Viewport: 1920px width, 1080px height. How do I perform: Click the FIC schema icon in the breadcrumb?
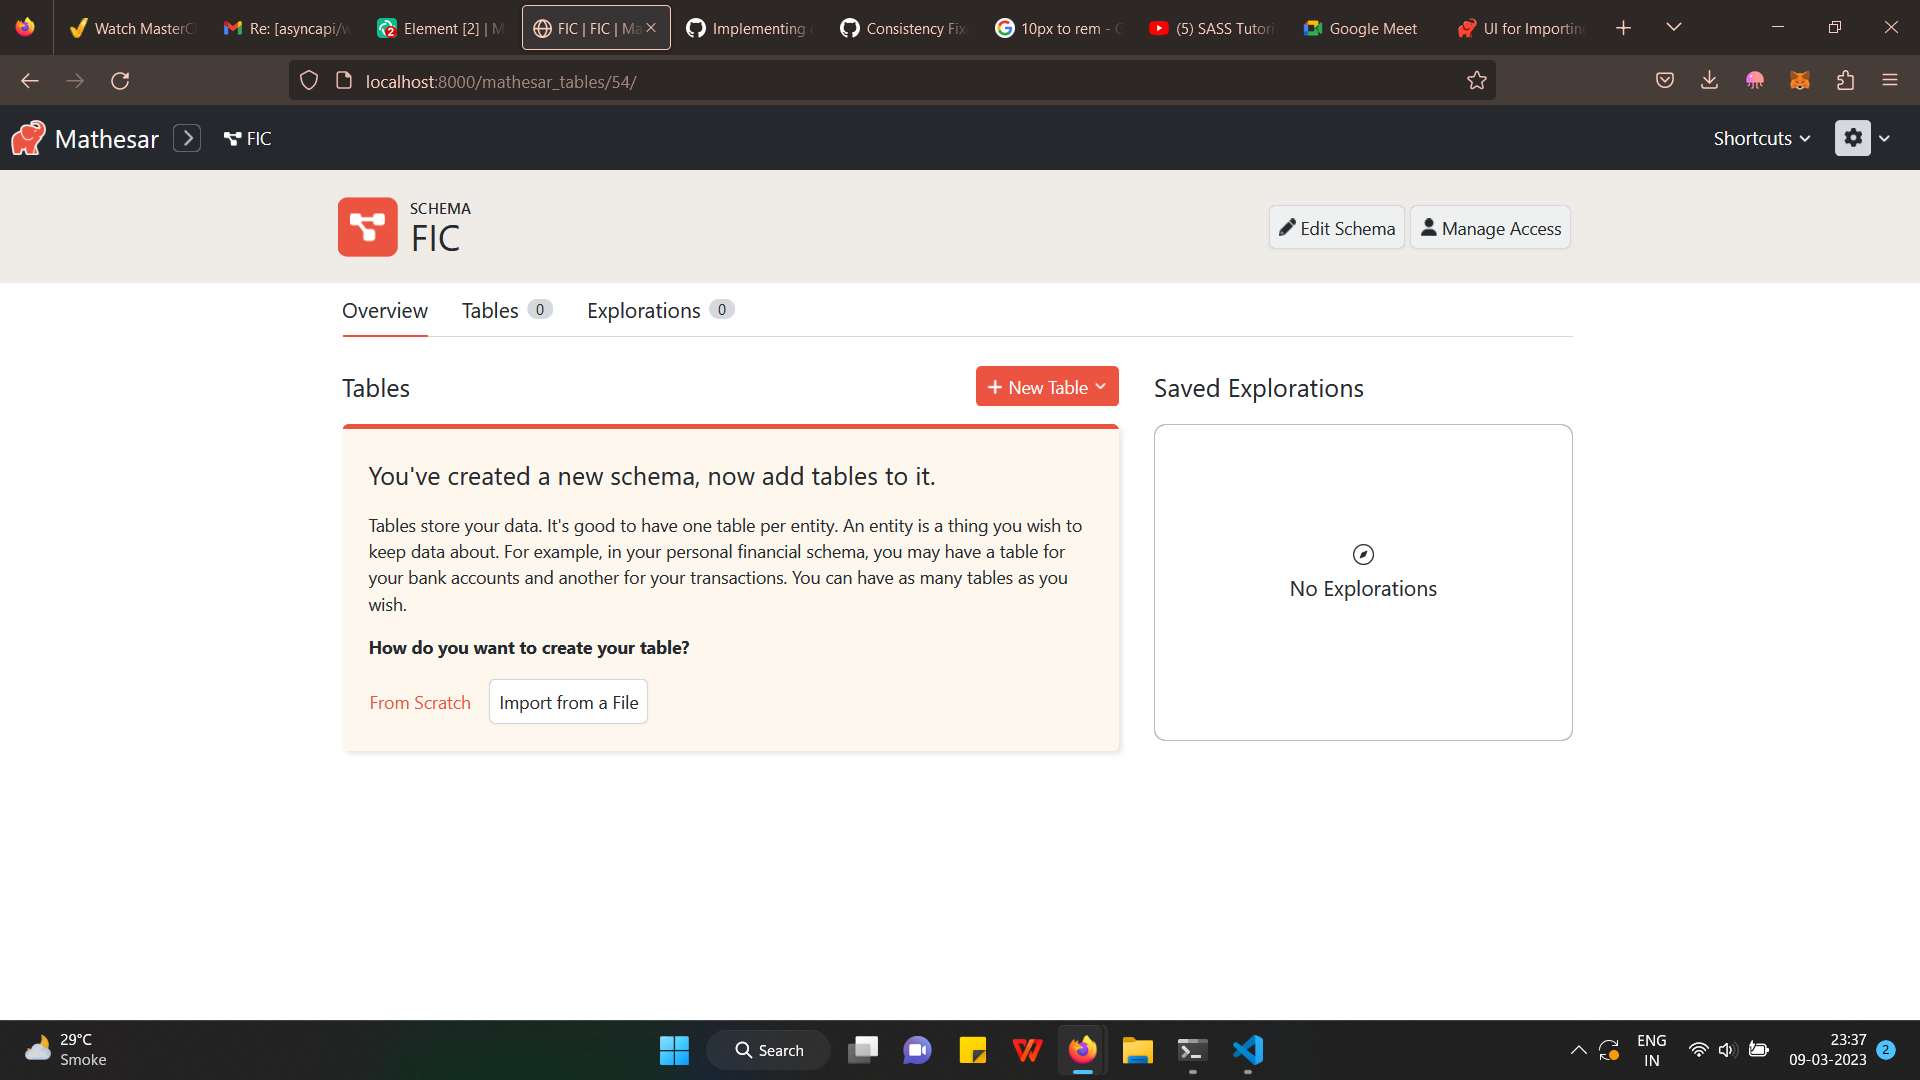(x=233, y=138)
